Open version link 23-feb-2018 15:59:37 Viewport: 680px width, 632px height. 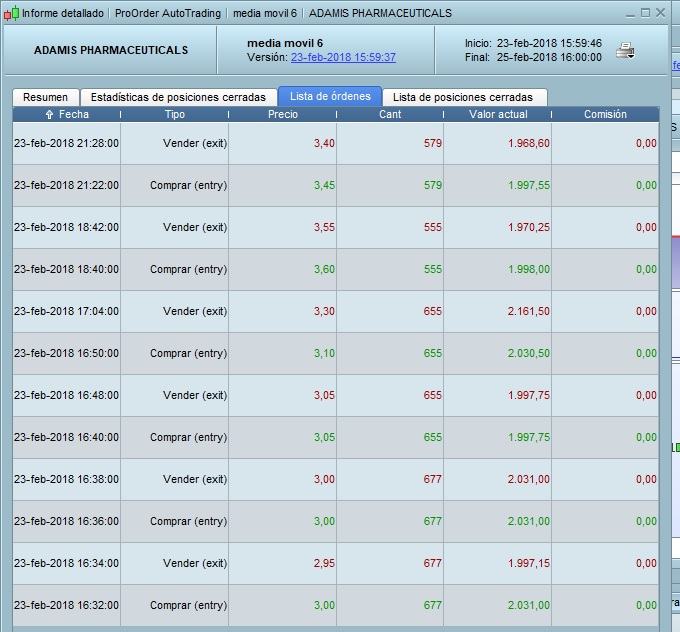343,57
